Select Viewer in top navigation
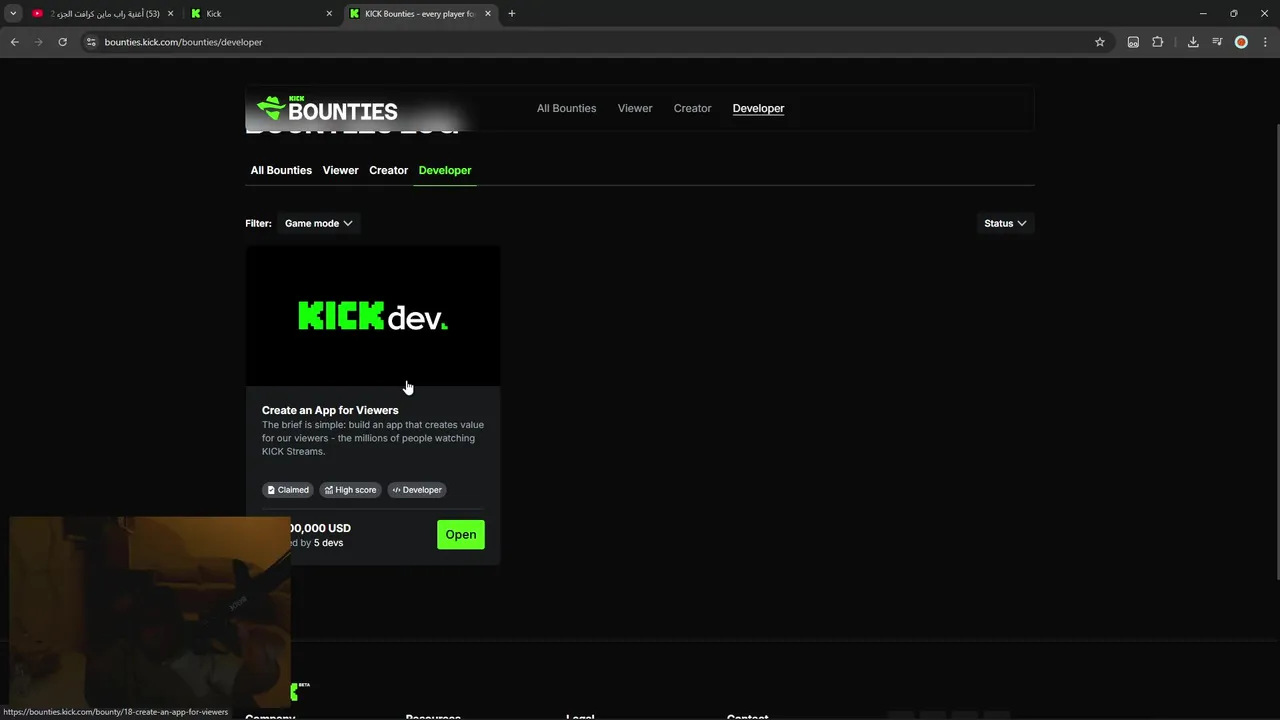 pos(635,108)
